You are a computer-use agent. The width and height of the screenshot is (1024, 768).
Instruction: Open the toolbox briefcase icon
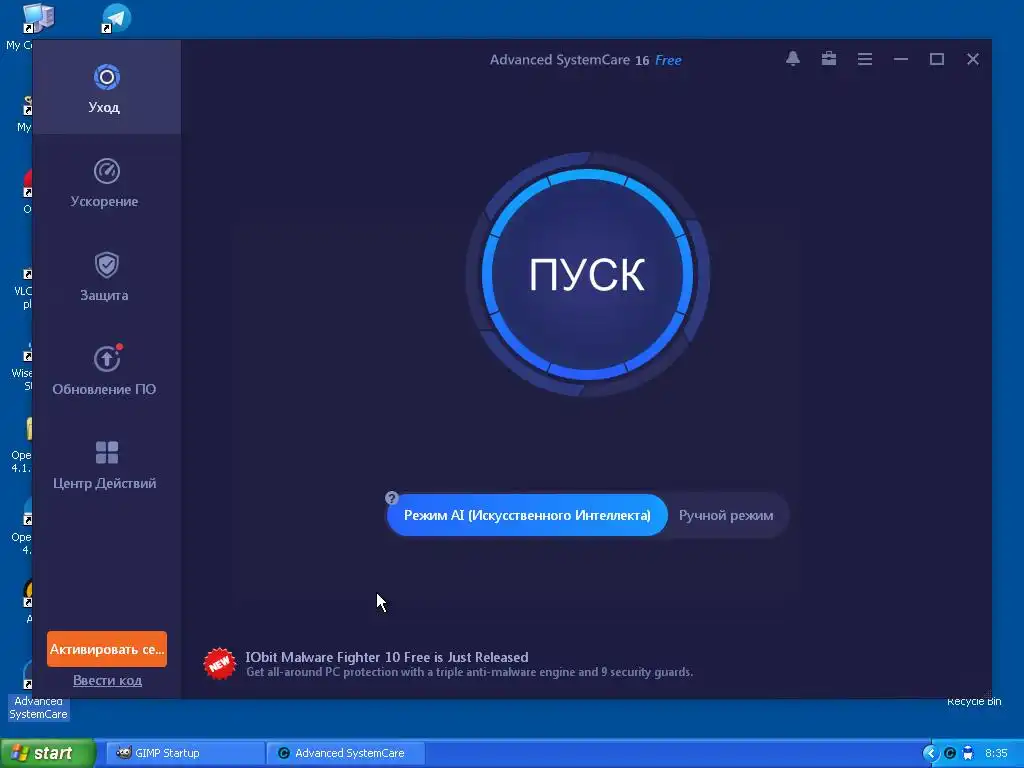[x=829, y=59]
